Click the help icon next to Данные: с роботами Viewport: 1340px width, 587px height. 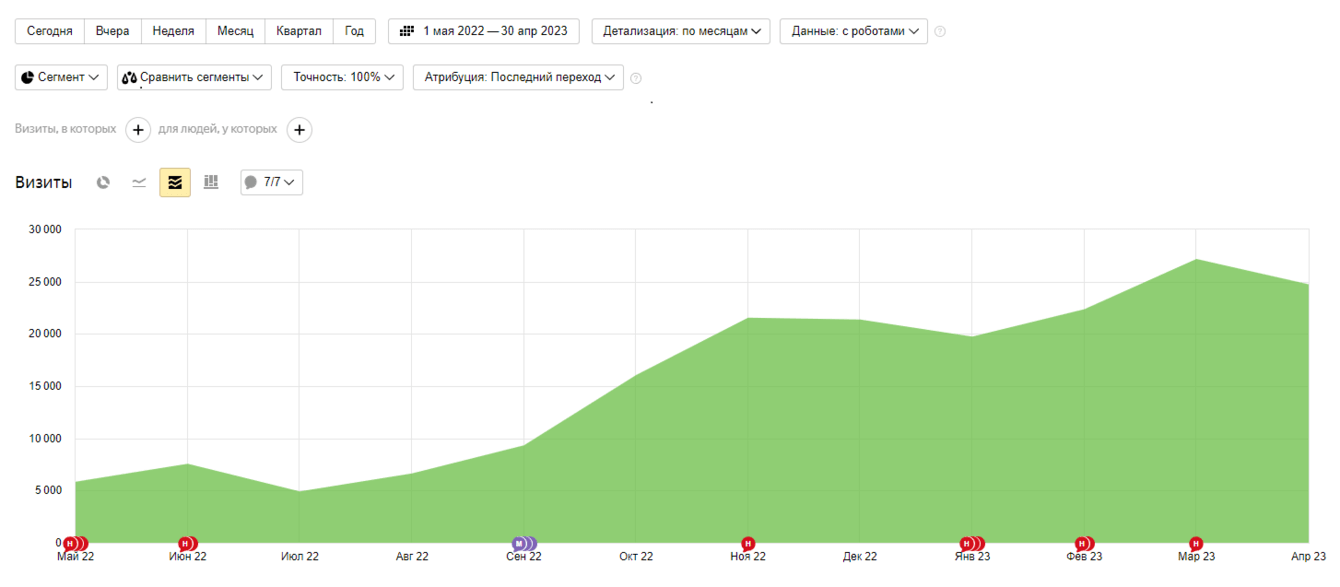pyautogui.click(x=940, y=31)
